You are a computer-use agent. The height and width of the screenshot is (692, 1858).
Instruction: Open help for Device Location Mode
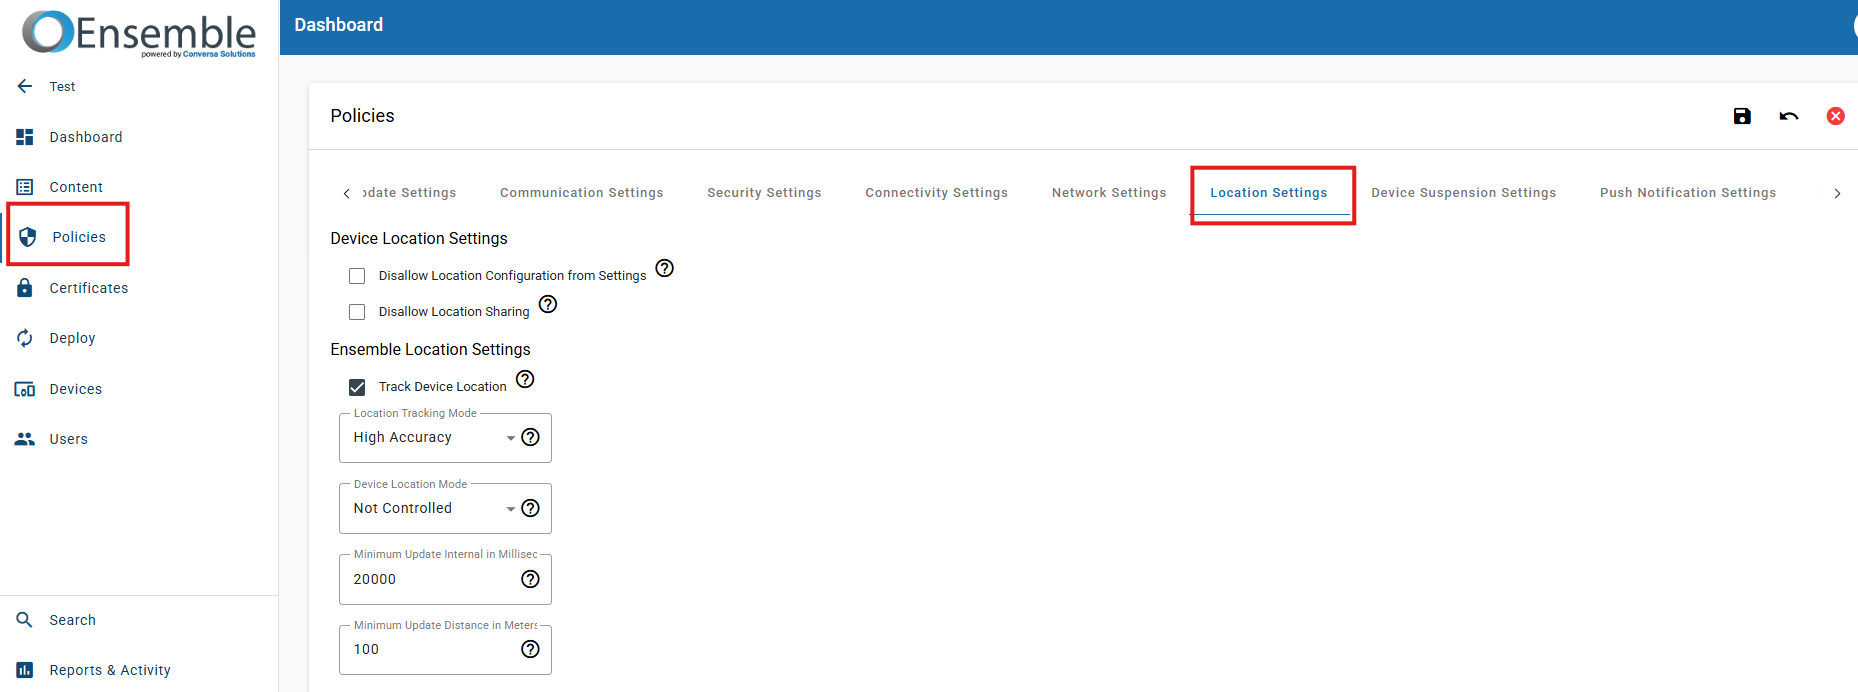(x=531, y=508)
